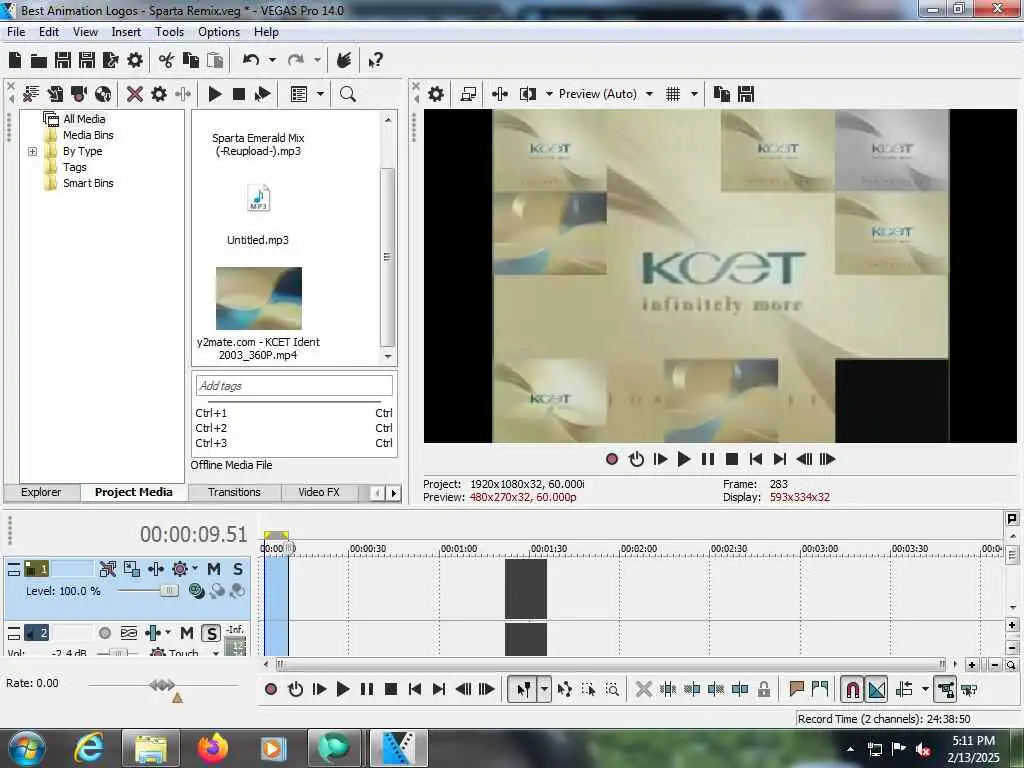The image size is (1024, 768).
Task: Copy snapshot to clipboard in preview toolbar
Action: 722,94
